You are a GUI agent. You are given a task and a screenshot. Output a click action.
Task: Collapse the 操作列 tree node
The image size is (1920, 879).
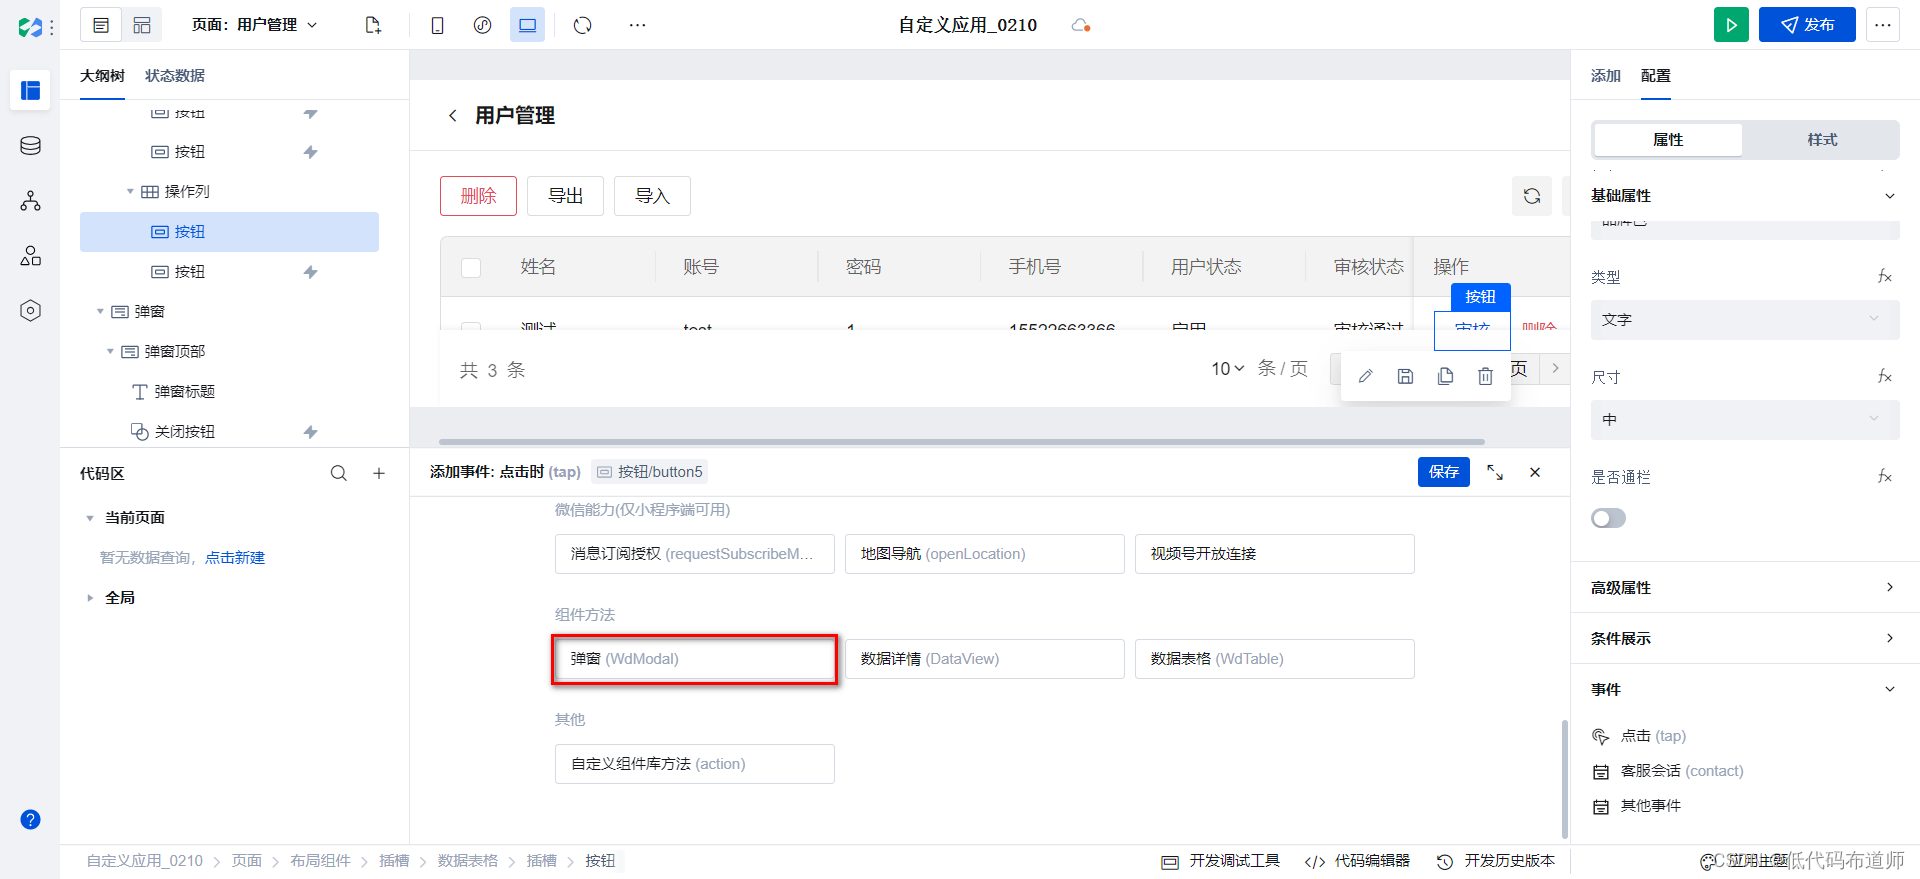130,191
